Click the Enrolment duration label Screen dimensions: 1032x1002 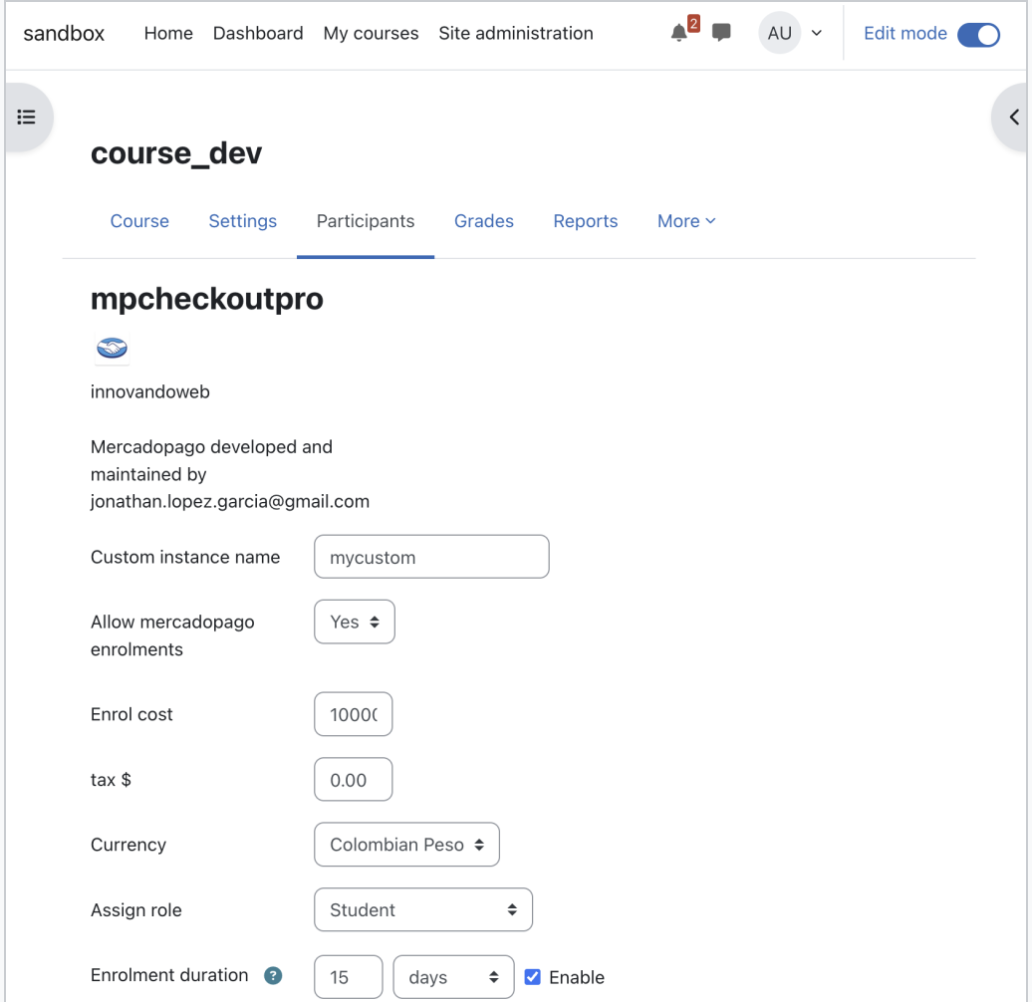point(169,975)
